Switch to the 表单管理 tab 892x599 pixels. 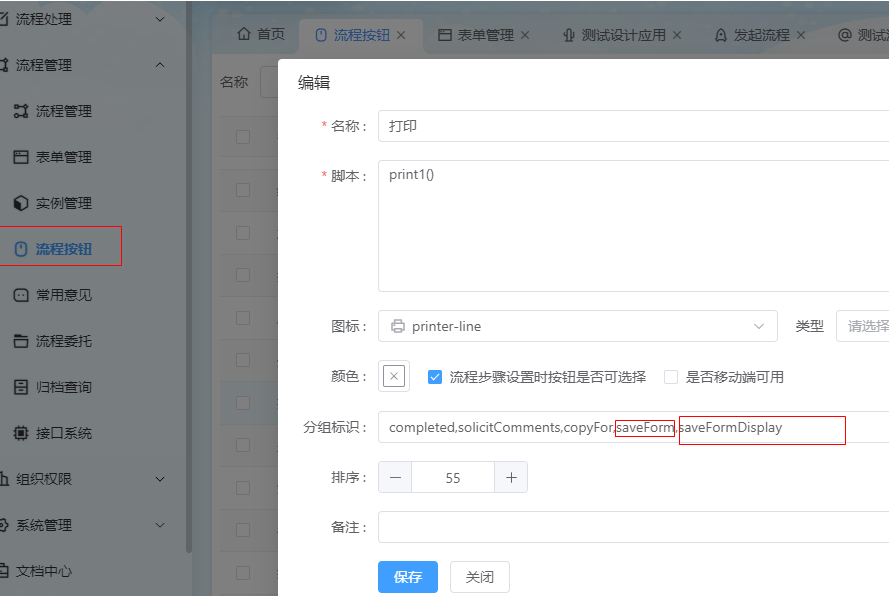484,35
